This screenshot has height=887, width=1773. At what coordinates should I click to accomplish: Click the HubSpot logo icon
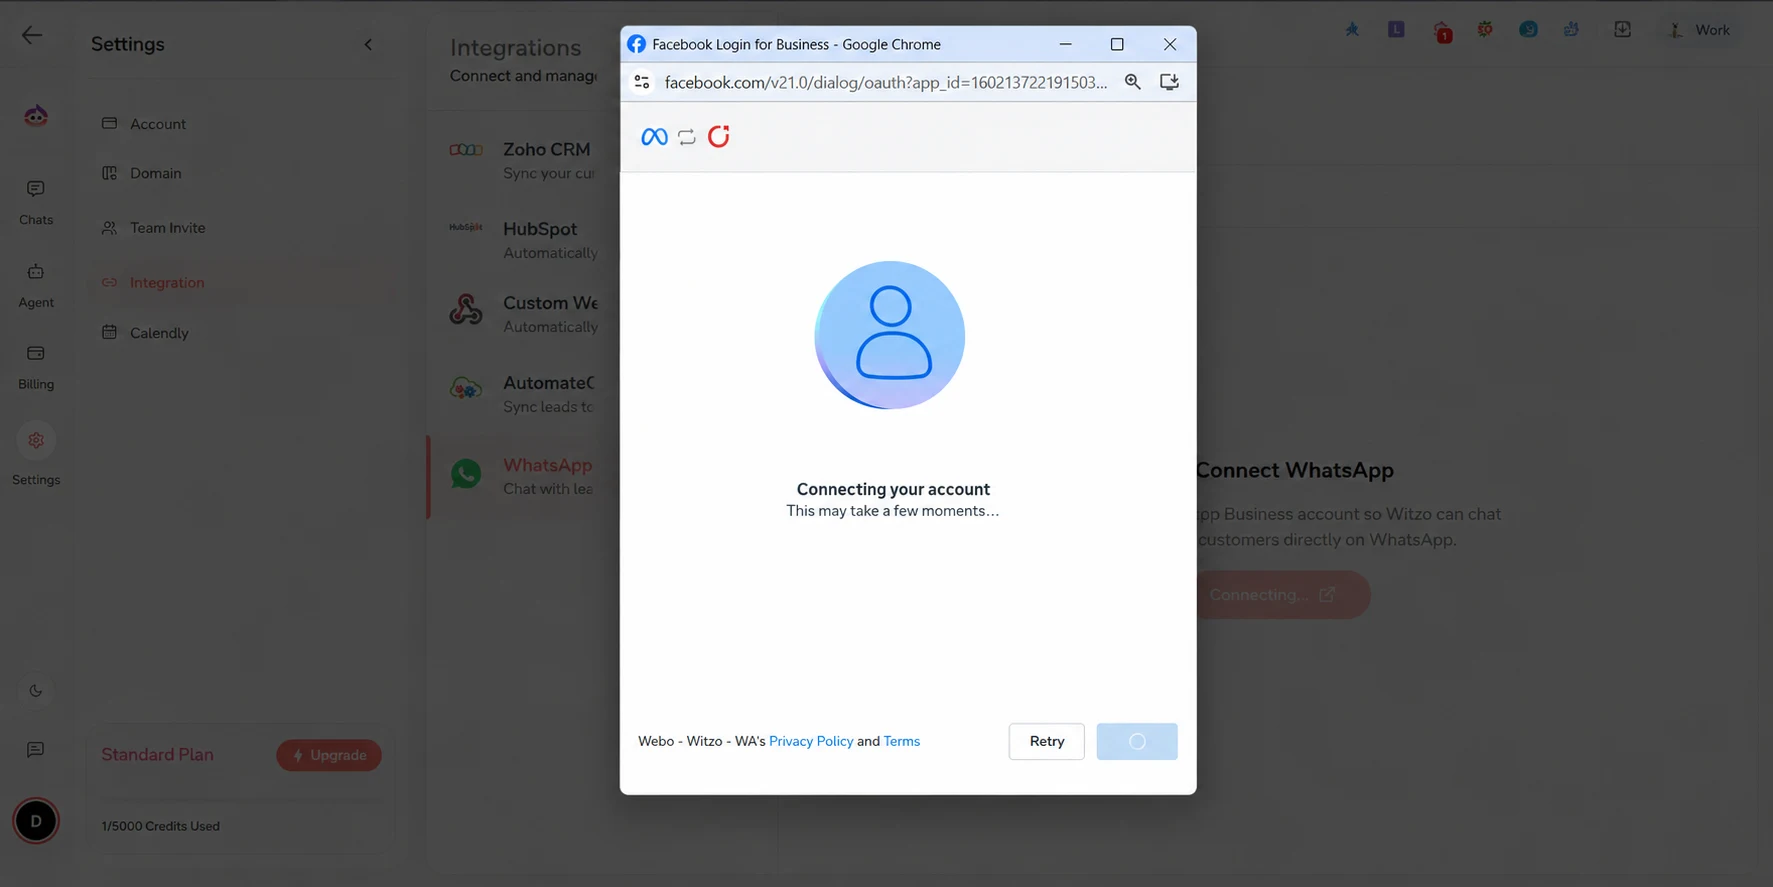tap(466, 228)
